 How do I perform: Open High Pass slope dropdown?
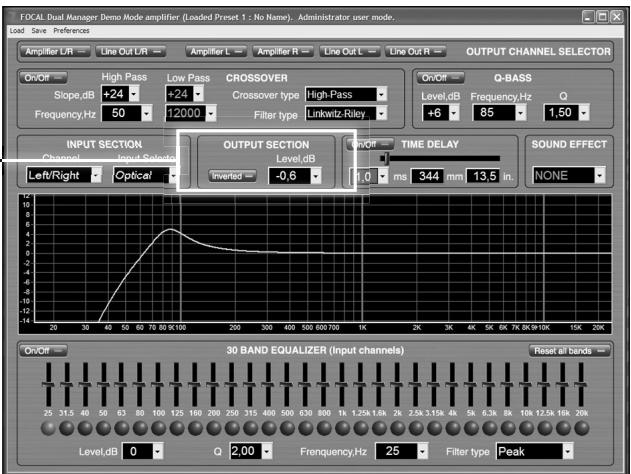(x=134, y=94)
